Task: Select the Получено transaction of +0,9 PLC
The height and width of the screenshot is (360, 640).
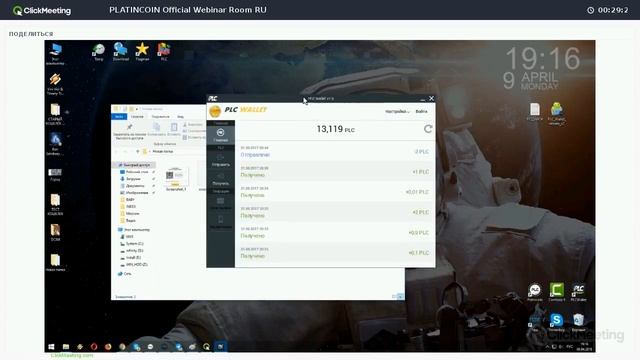Action: pos(335,233)
